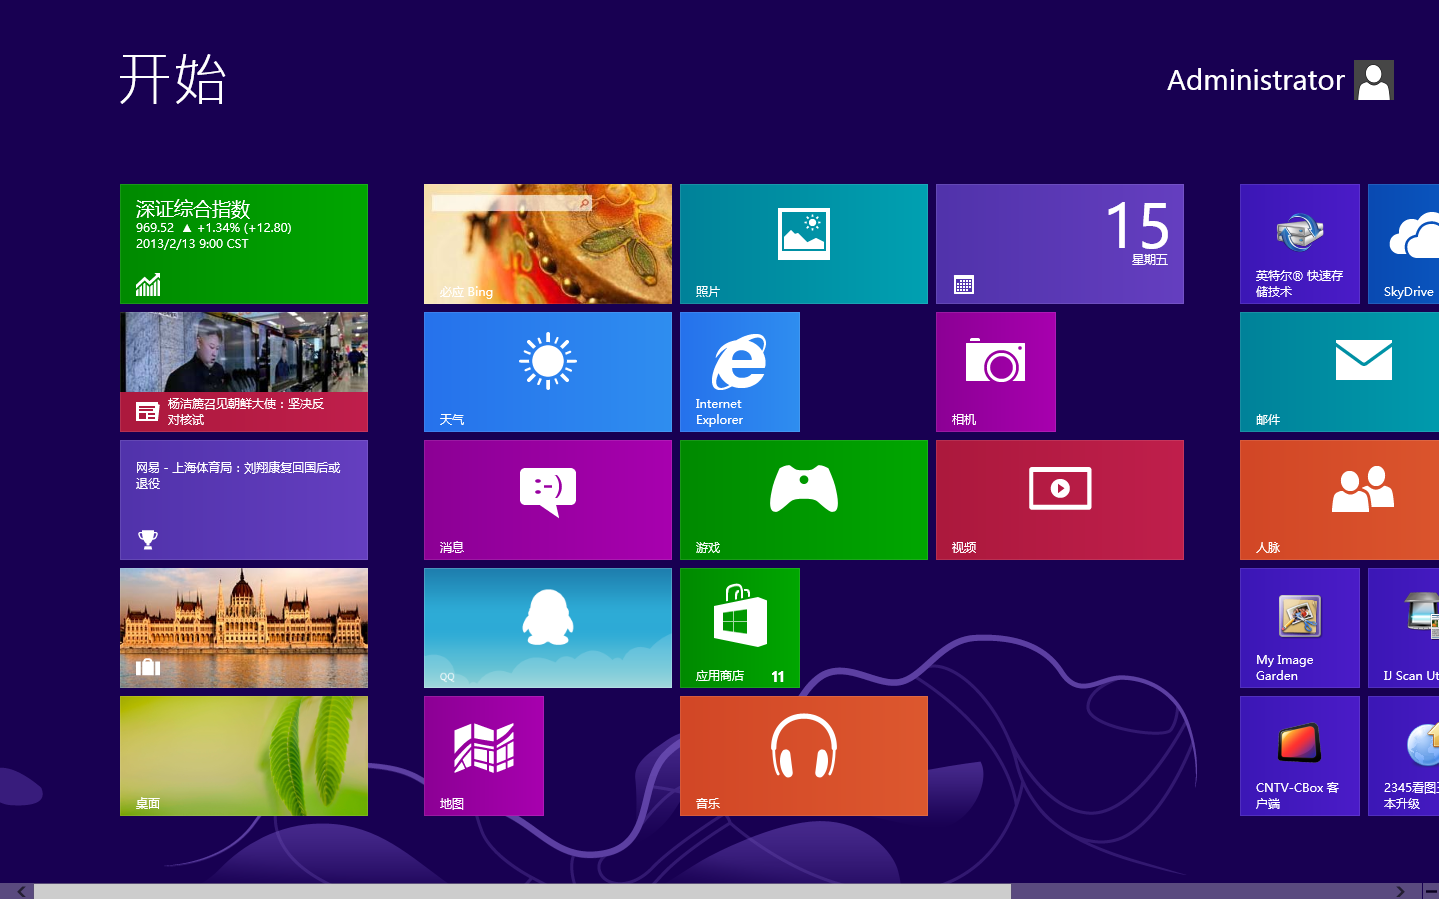Open the CNTV-CBox 客户端 tile
The width and height of the screenshot is (1439, 899).
click(x=1299, y=755)
